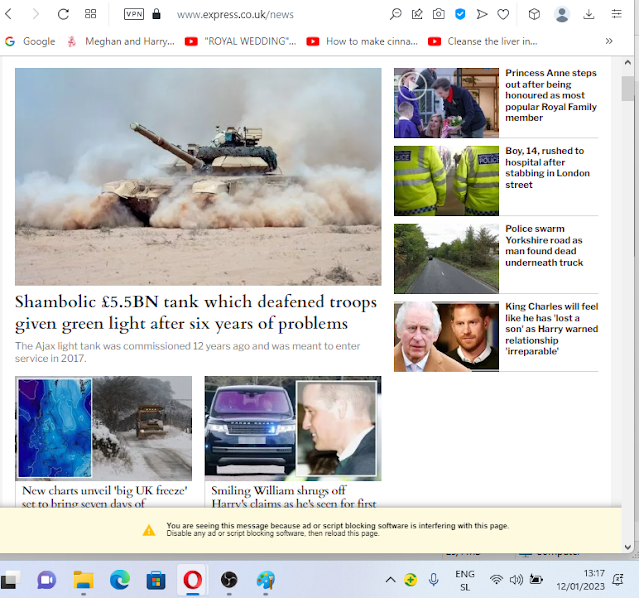Click the microphone tray icon
639x598 pixels.
coord(434,580)
